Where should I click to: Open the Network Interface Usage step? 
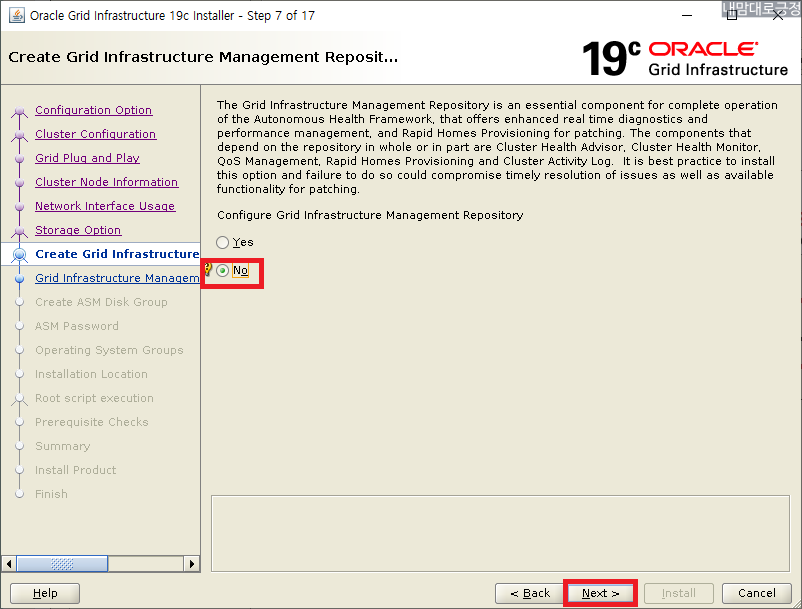[105, 206]
